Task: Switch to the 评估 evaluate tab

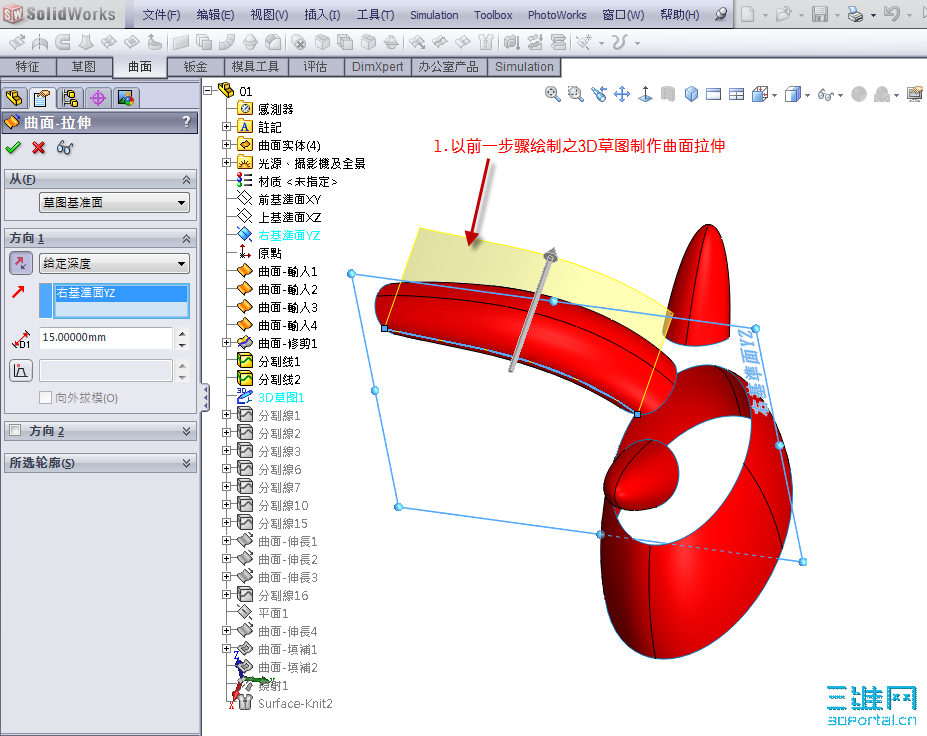Action: (x=315, y=67)
